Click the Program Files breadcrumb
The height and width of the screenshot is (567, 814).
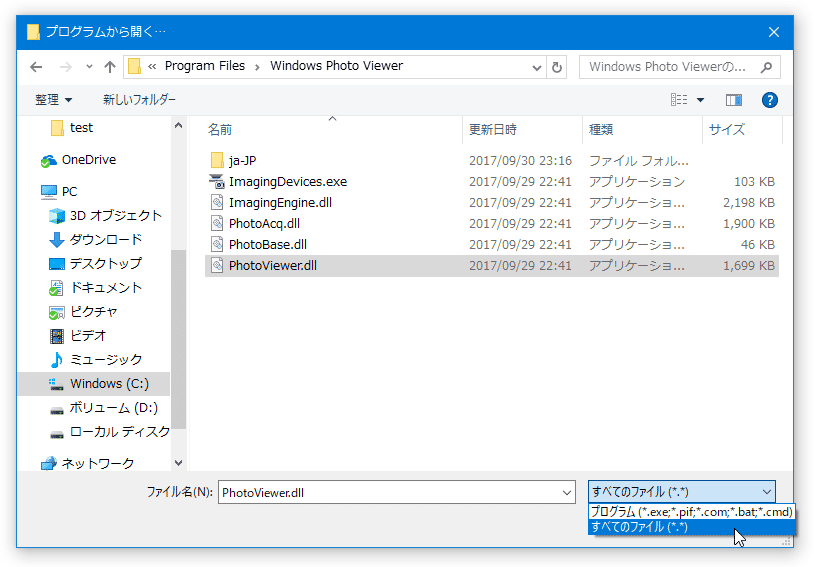point(205,66)
